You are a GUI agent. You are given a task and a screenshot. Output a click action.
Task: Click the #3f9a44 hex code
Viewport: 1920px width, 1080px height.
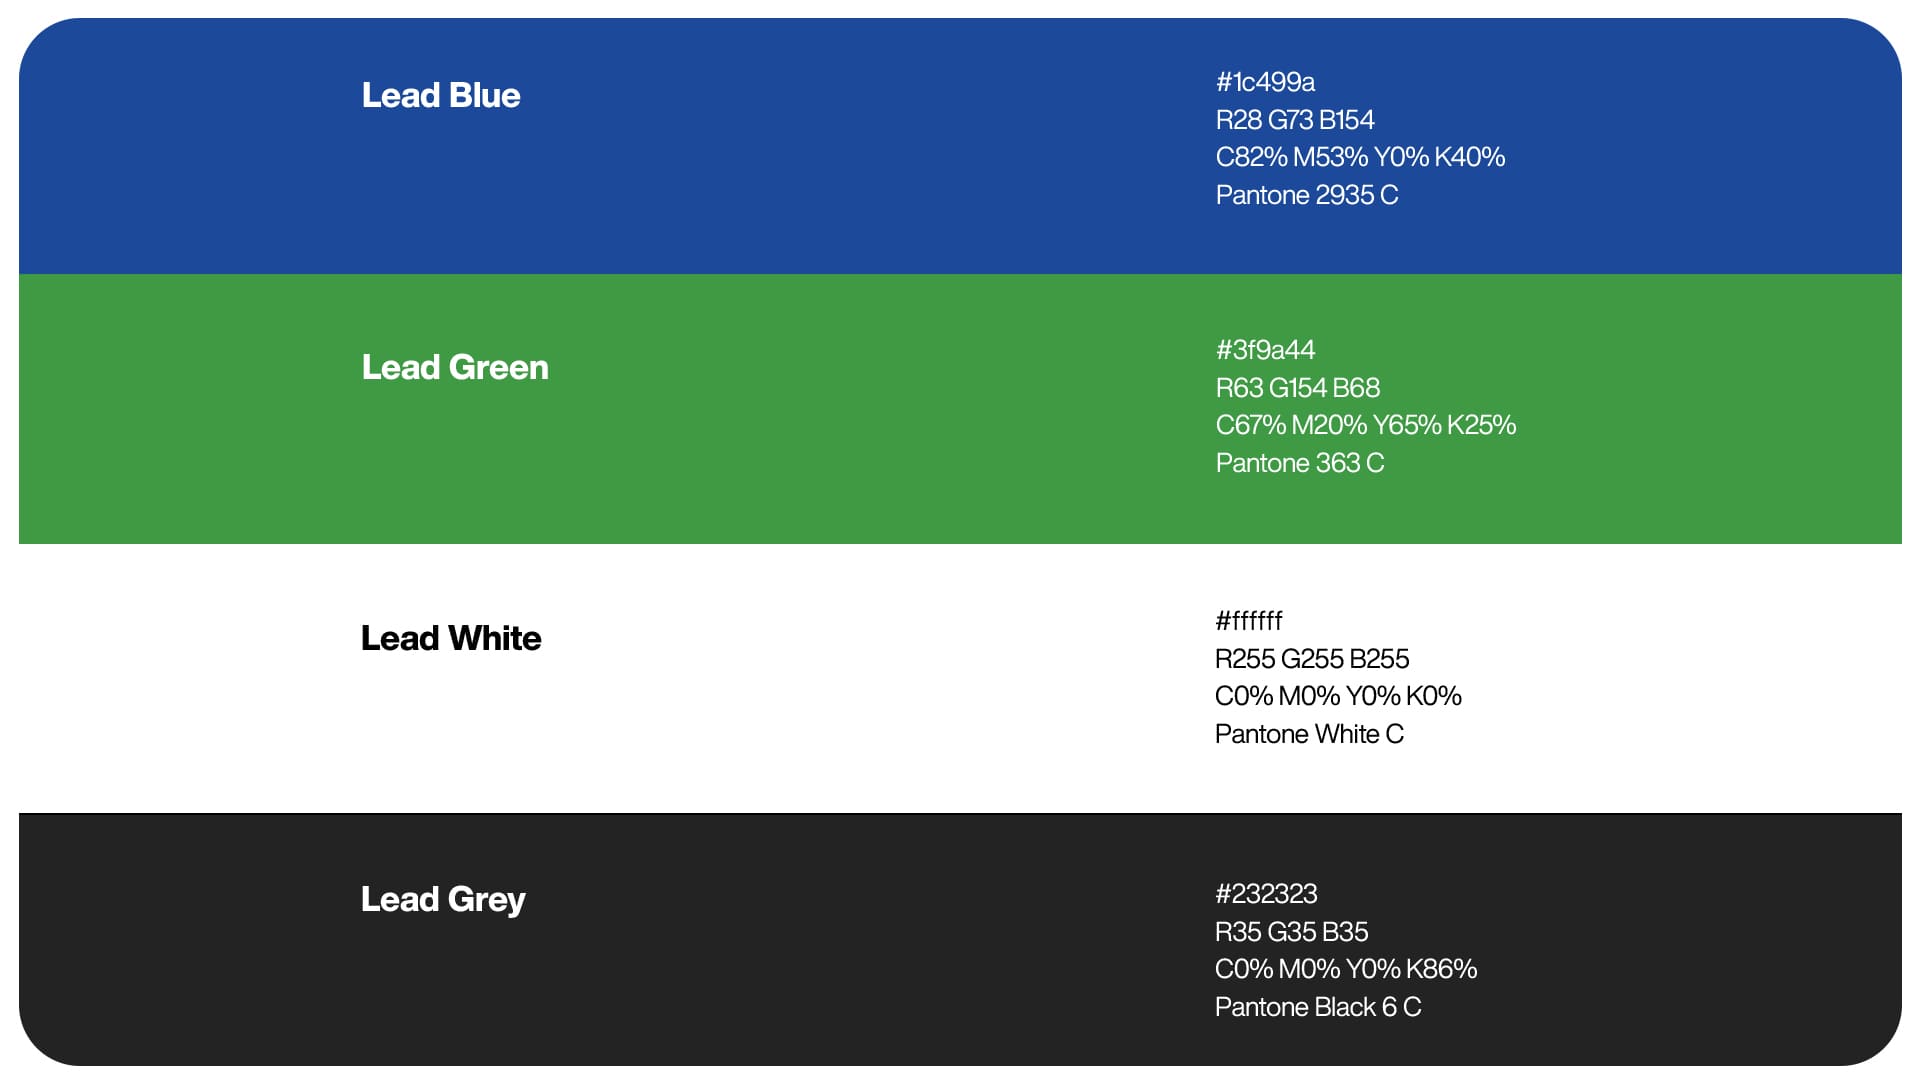tap(1265, 350)
